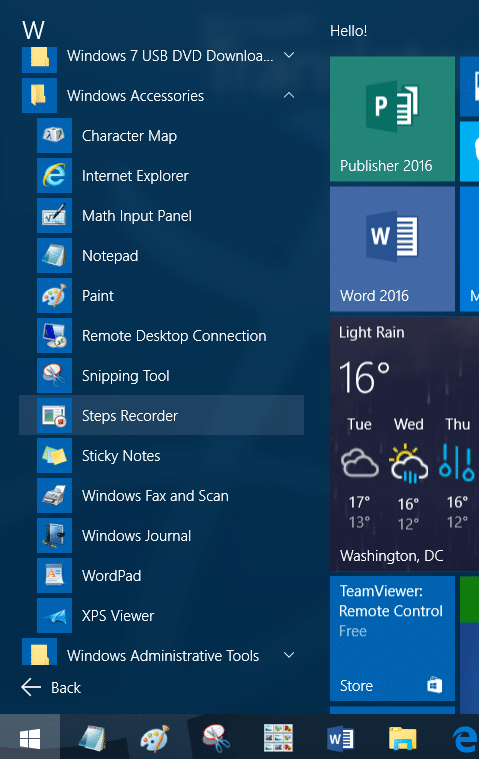Click the Sticky Notes icon
This screenshot has width=479, height=759.
pos(54,455)
